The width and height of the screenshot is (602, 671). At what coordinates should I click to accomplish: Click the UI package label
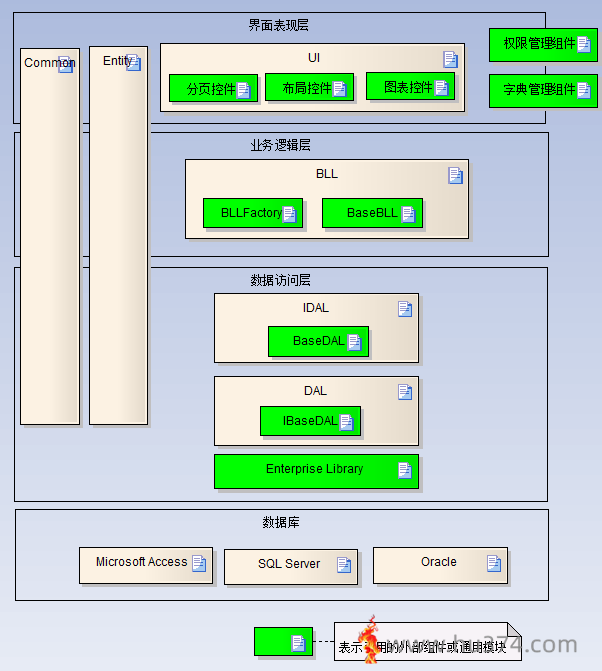(314, 58)
